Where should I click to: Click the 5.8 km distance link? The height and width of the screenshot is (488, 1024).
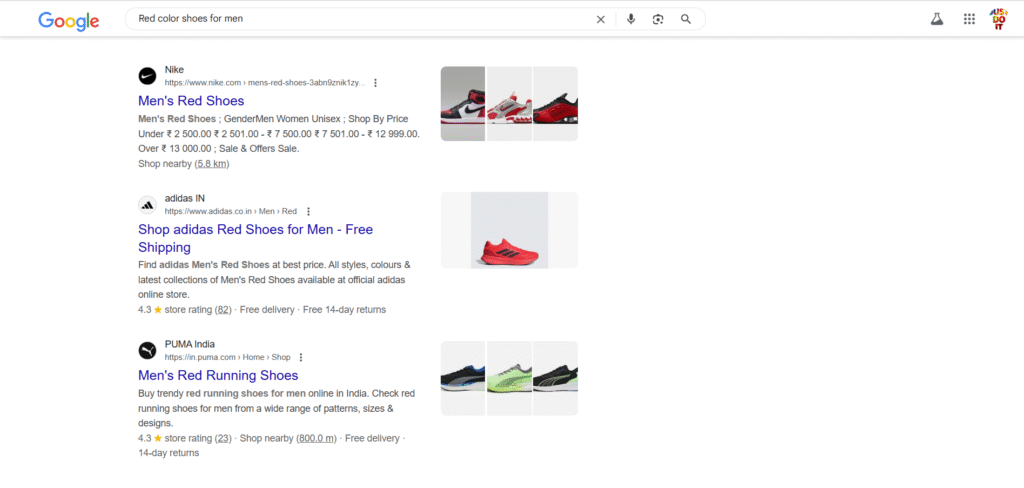click(x=212, y=164)
